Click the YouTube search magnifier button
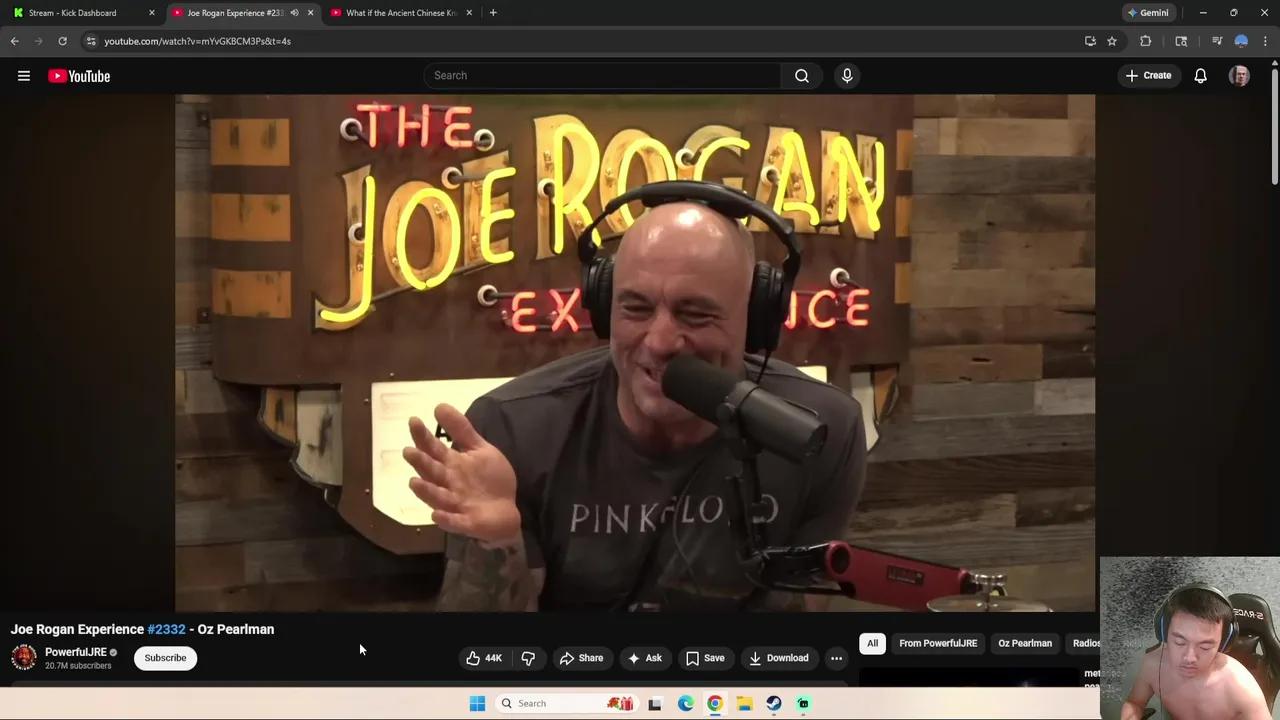 click(x=802, y=76)
